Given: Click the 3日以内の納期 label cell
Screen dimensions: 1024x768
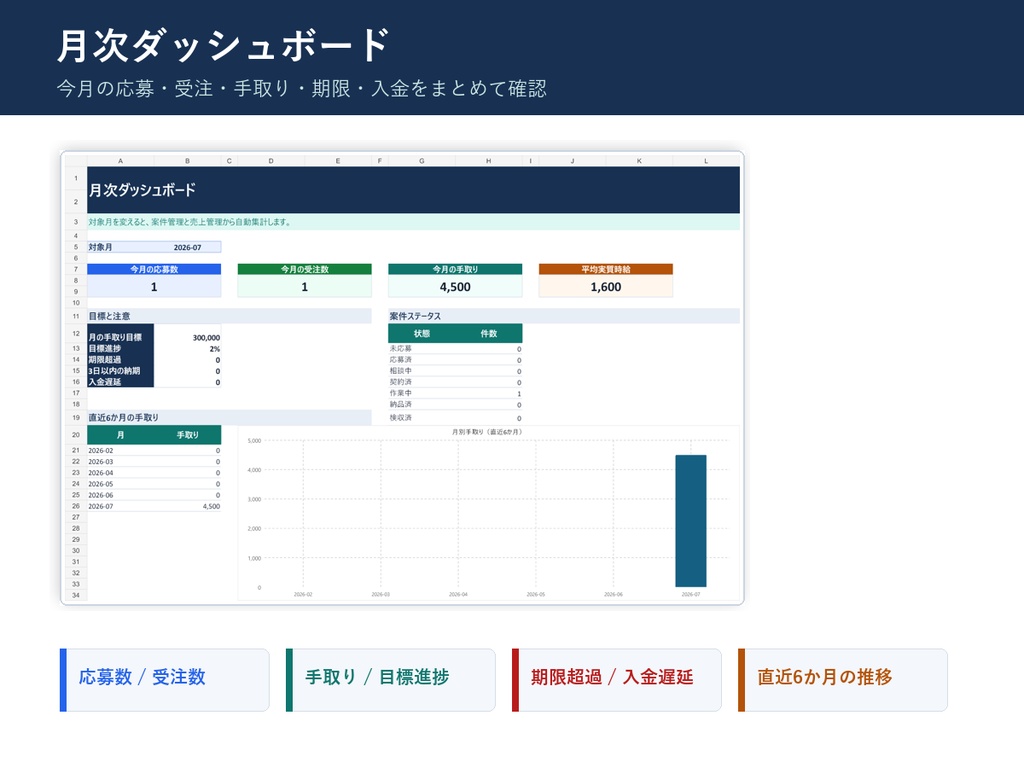Looking at the screenshot, I should [120, 371].
